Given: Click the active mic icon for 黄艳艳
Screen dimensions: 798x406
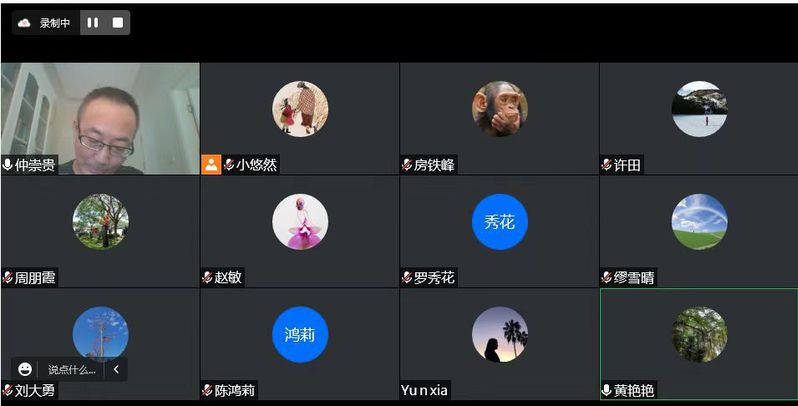Looking at the screenshot, I should pos(606,390).
